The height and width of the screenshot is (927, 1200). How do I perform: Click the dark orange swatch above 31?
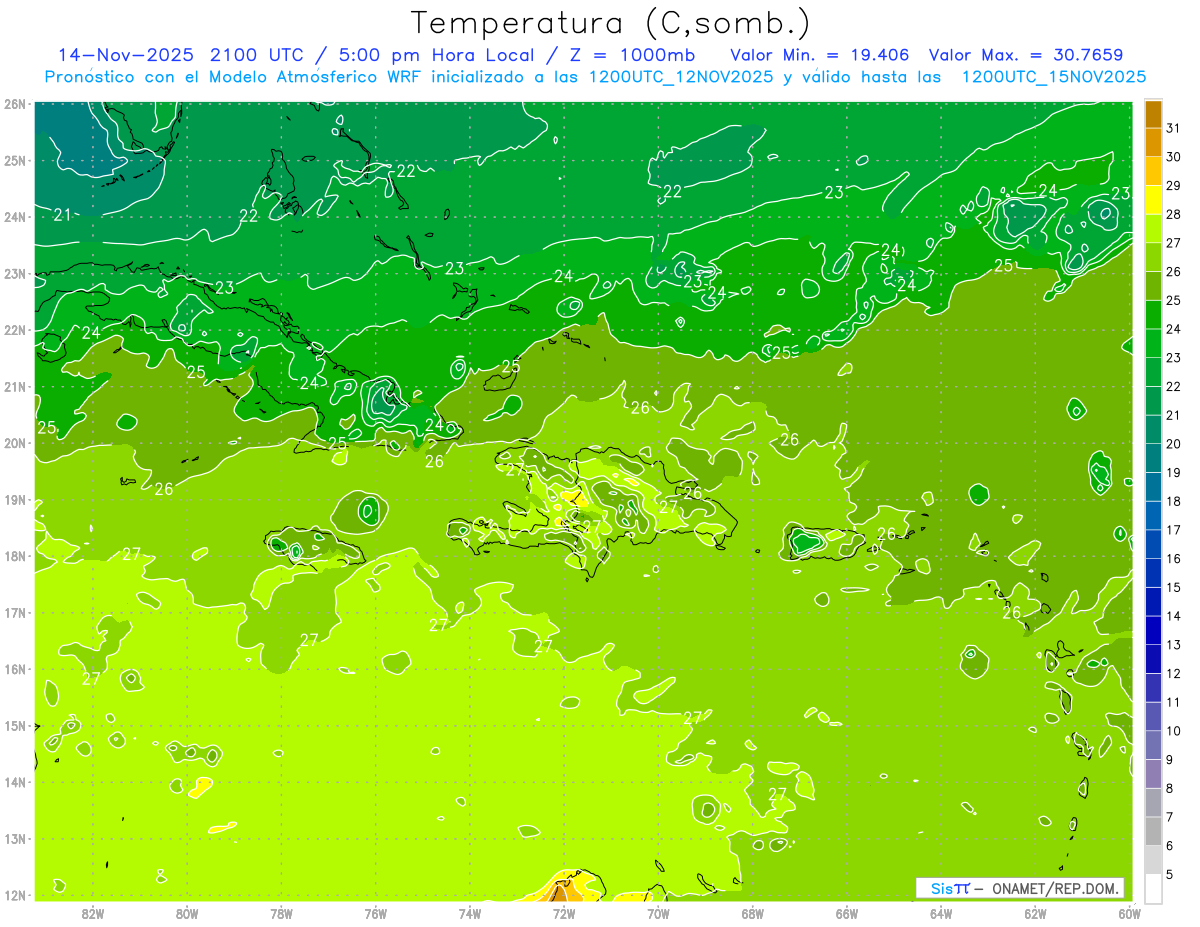1154,113
